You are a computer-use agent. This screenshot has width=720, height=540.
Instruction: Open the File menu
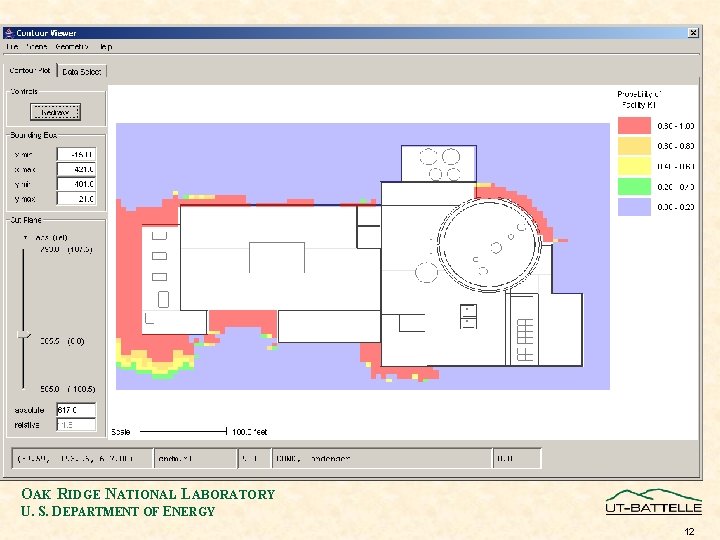(12, 46)
